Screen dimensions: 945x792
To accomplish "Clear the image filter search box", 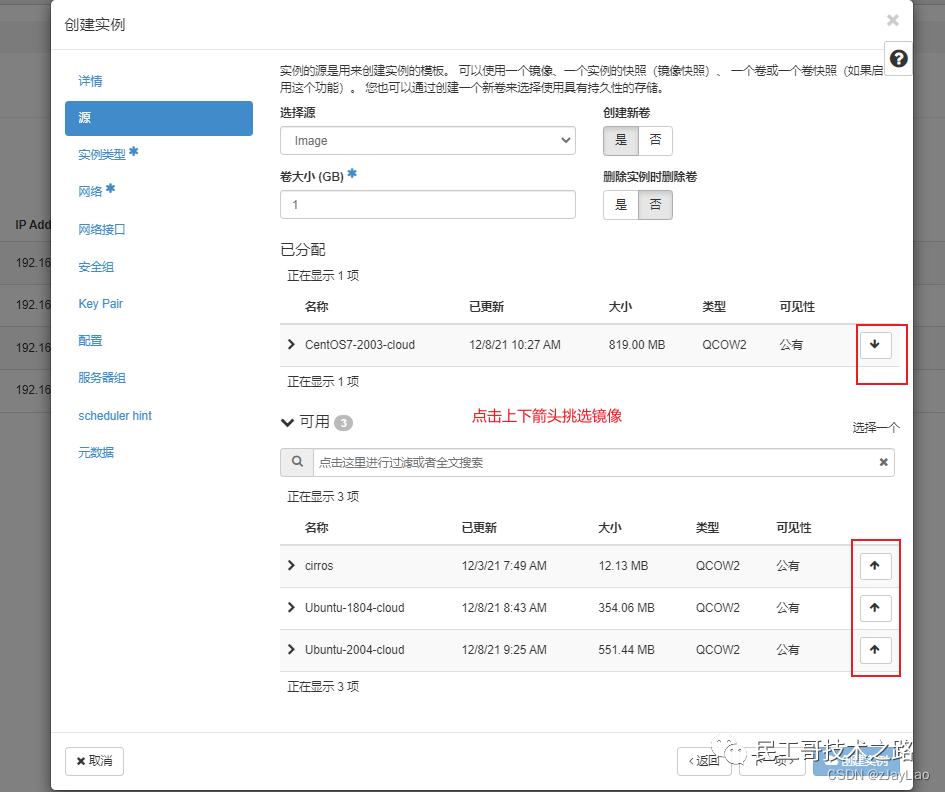I will point(884,462).
